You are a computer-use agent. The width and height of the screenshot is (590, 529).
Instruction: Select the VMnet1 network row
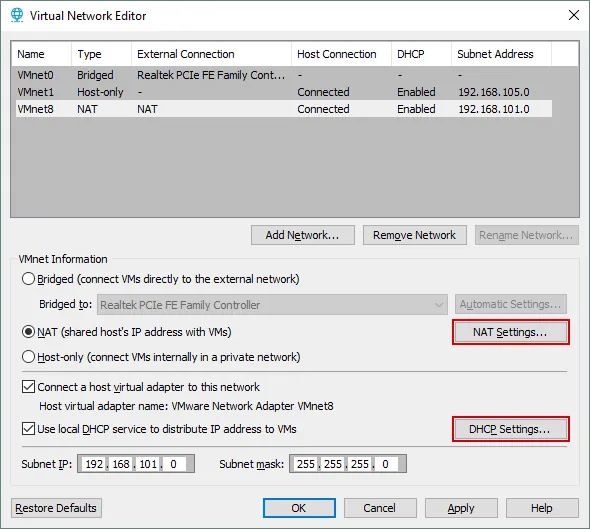pos(284,92)
